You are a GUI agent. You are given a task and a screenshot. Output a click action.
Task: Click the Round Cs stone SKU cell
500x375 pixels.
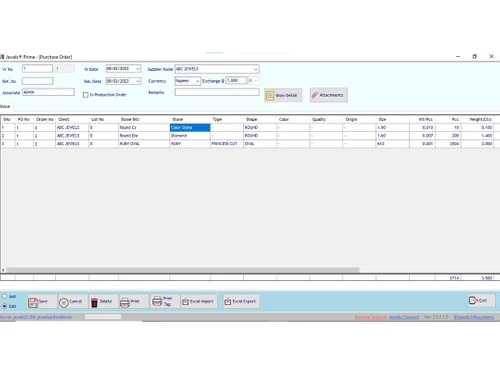[144, 128]
